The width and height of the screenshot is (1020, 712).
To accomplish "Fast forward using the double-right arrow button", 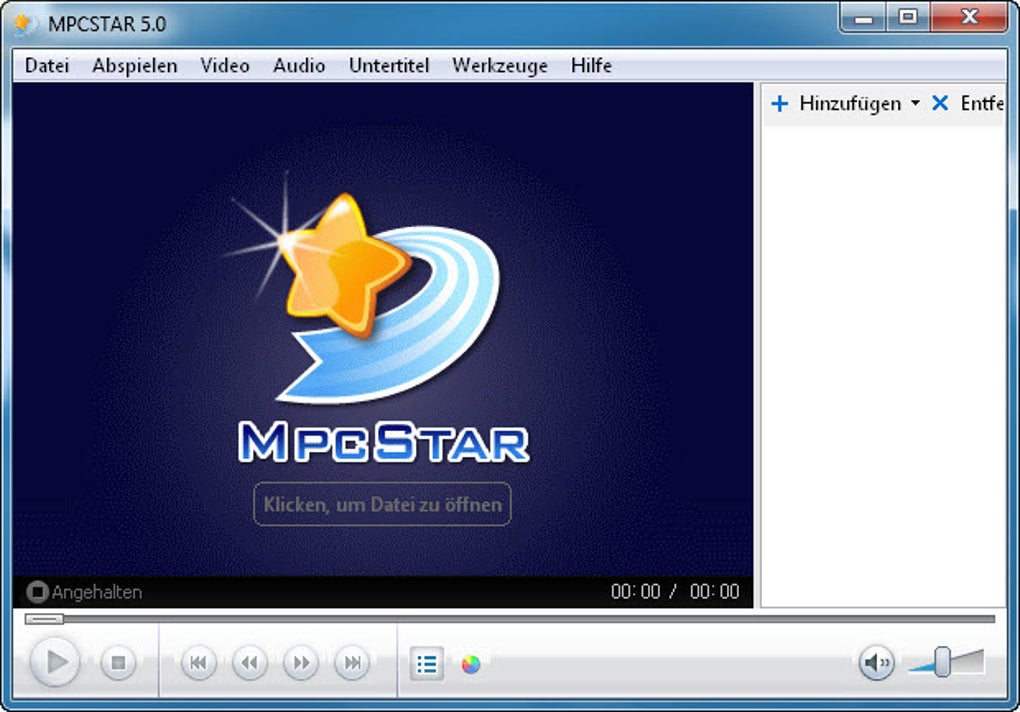I will click(x=301, y=663).
